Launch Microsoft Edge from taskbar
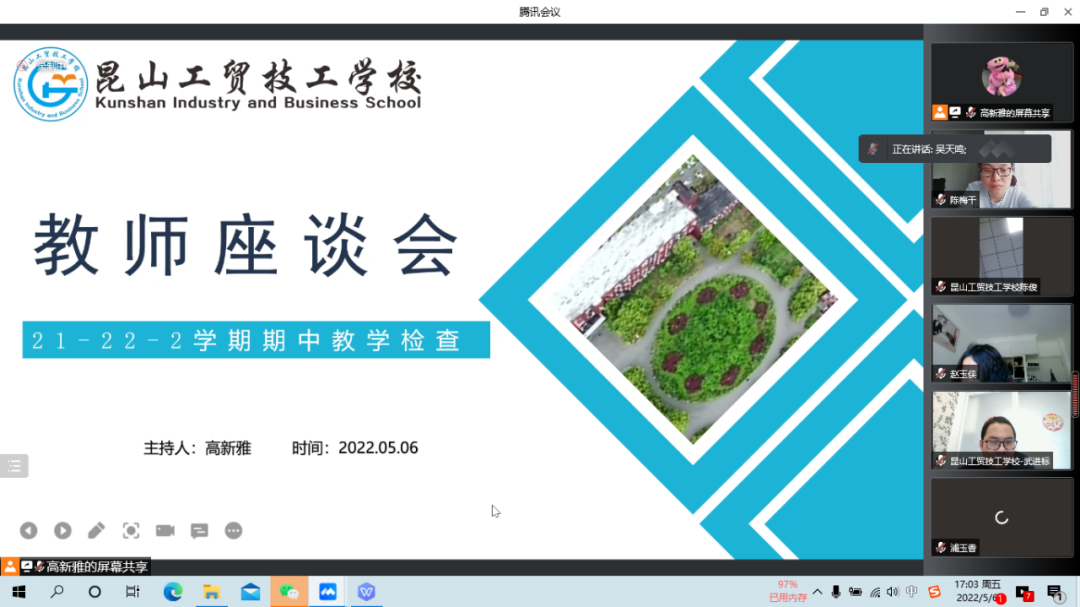 pos(173,592)
